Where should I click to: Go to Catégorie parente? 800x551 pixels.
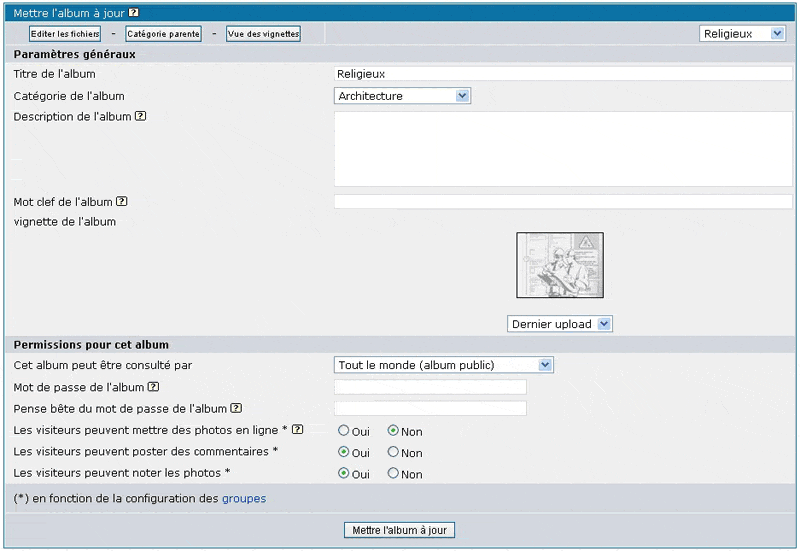pyautogui.click(x=163, y=34)
